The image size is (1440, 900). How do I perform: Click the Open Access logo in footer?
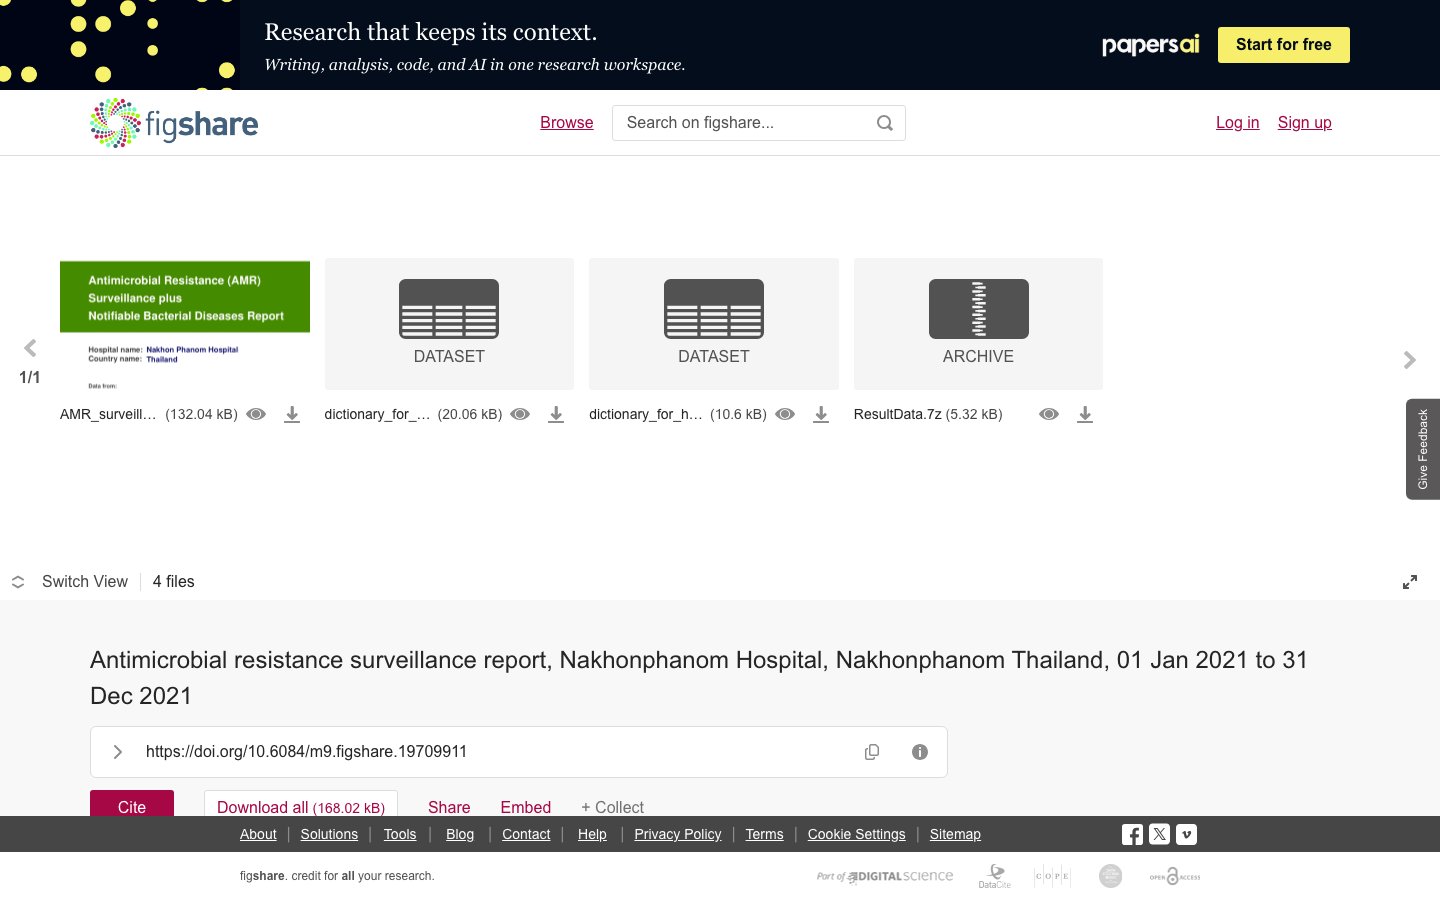click(1175, 876)
